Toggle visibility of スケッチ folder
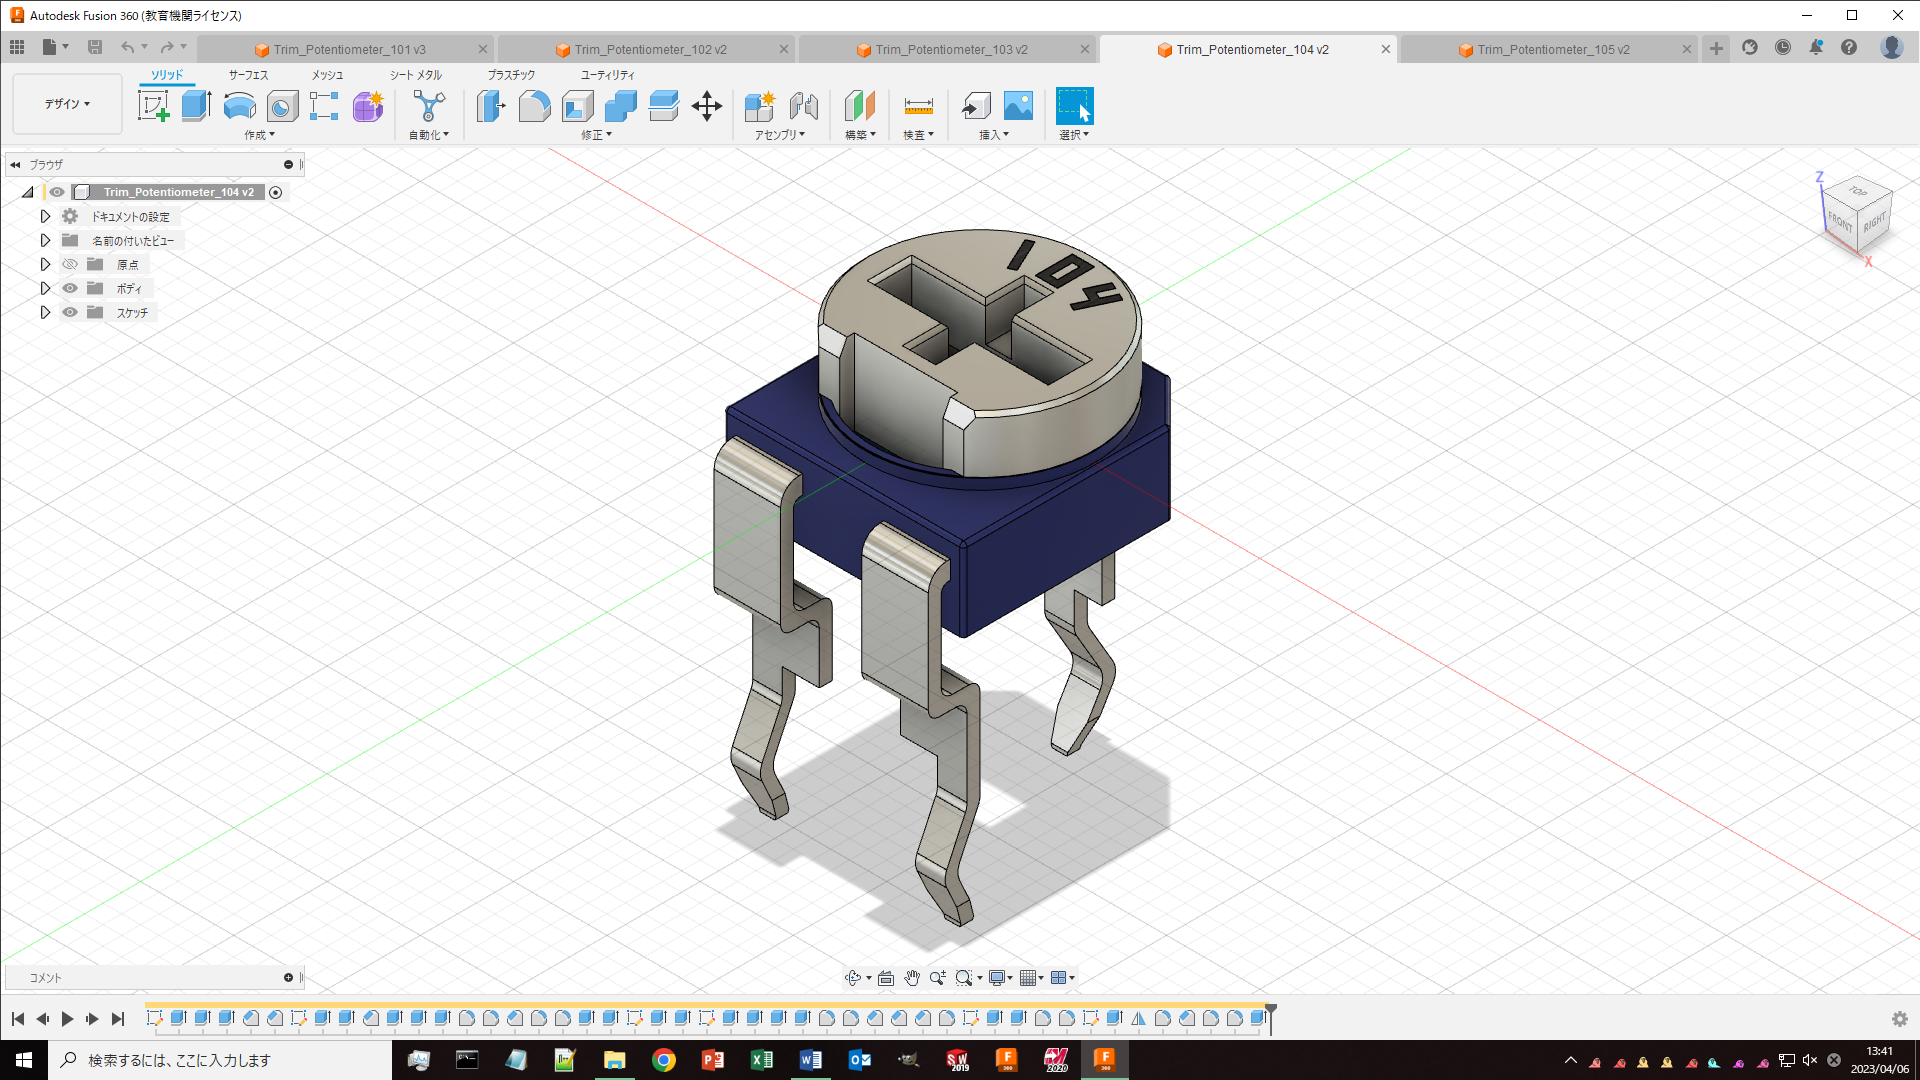 coord(70,312)
